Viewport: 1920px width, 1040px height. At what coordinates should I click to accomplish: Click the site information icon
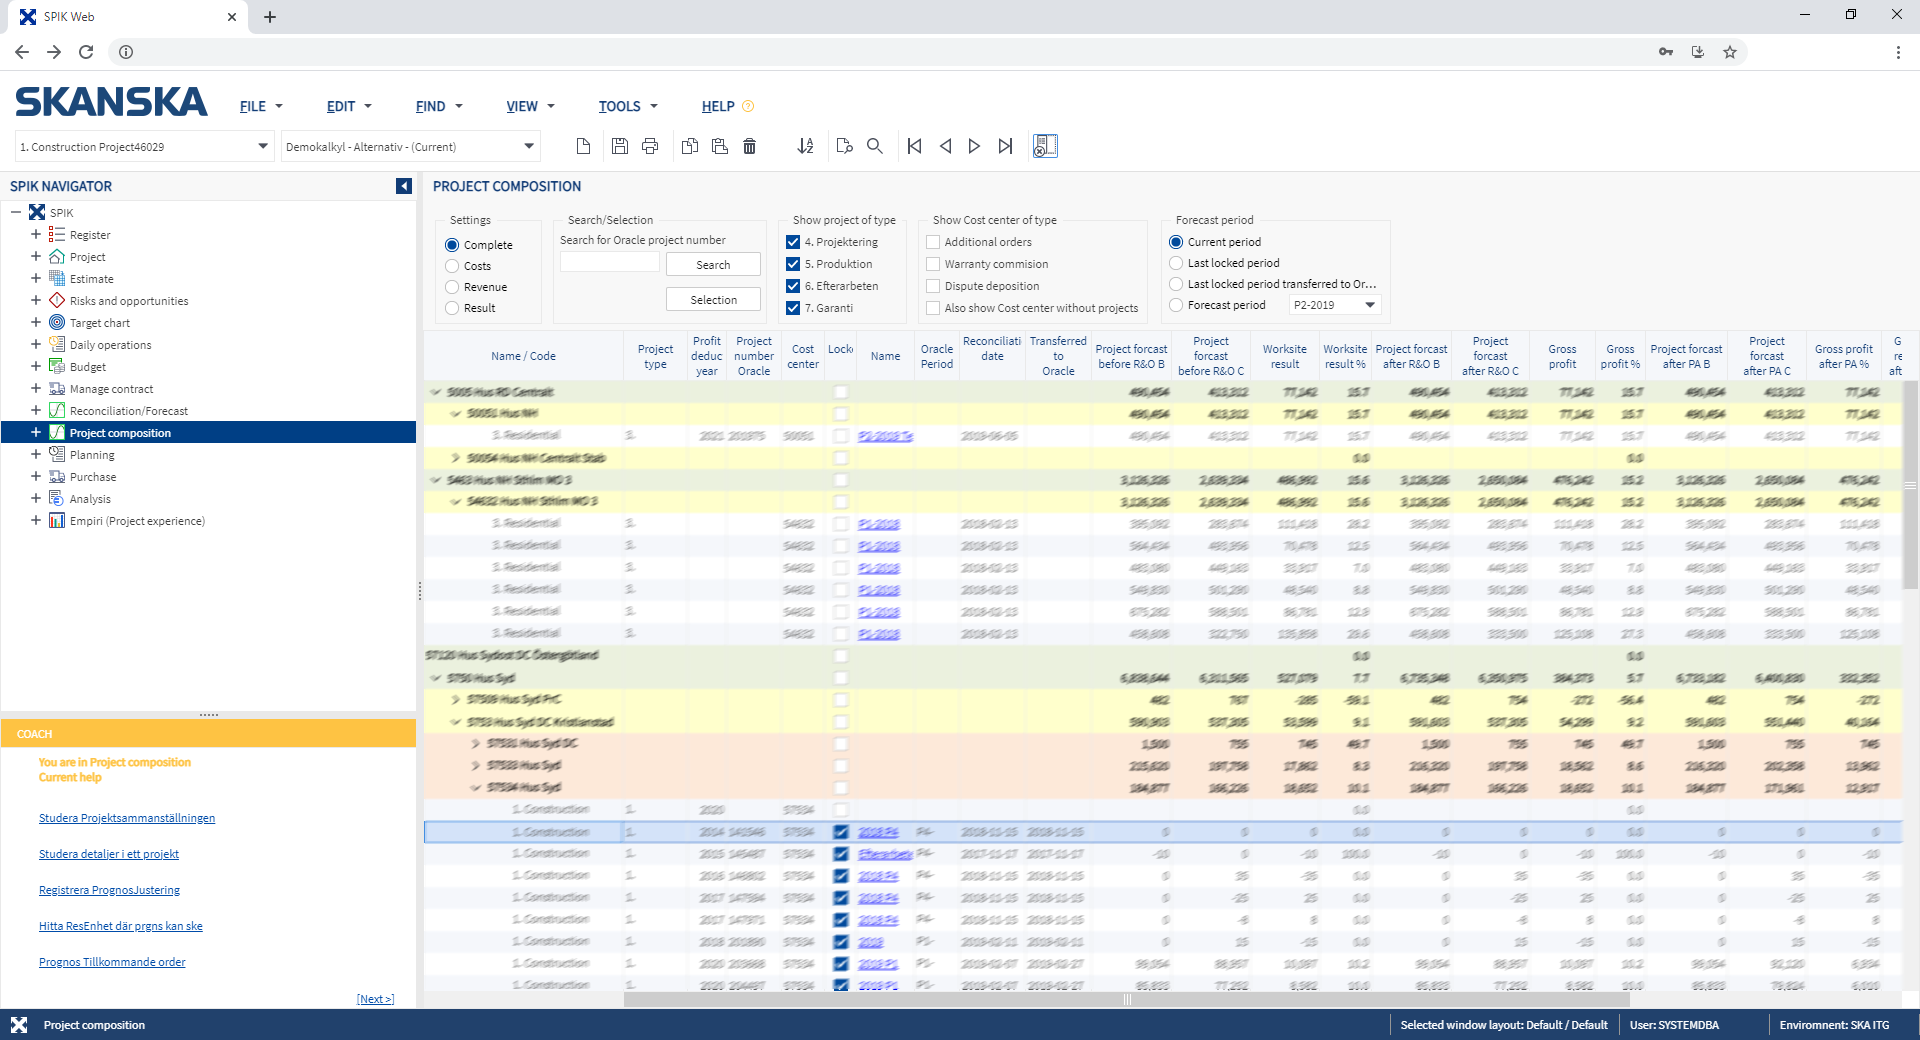(126, 52)
